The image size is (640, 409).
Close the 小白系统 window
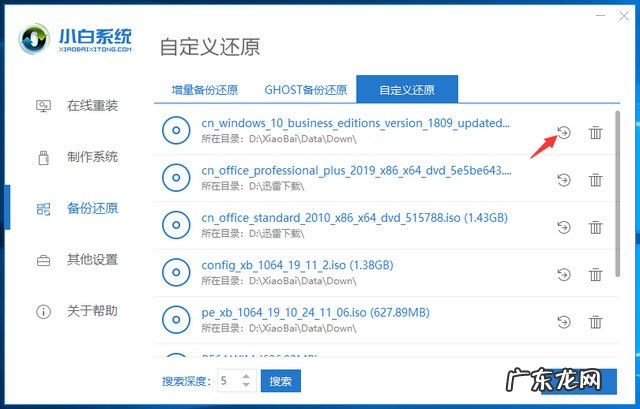pos(624,16)
